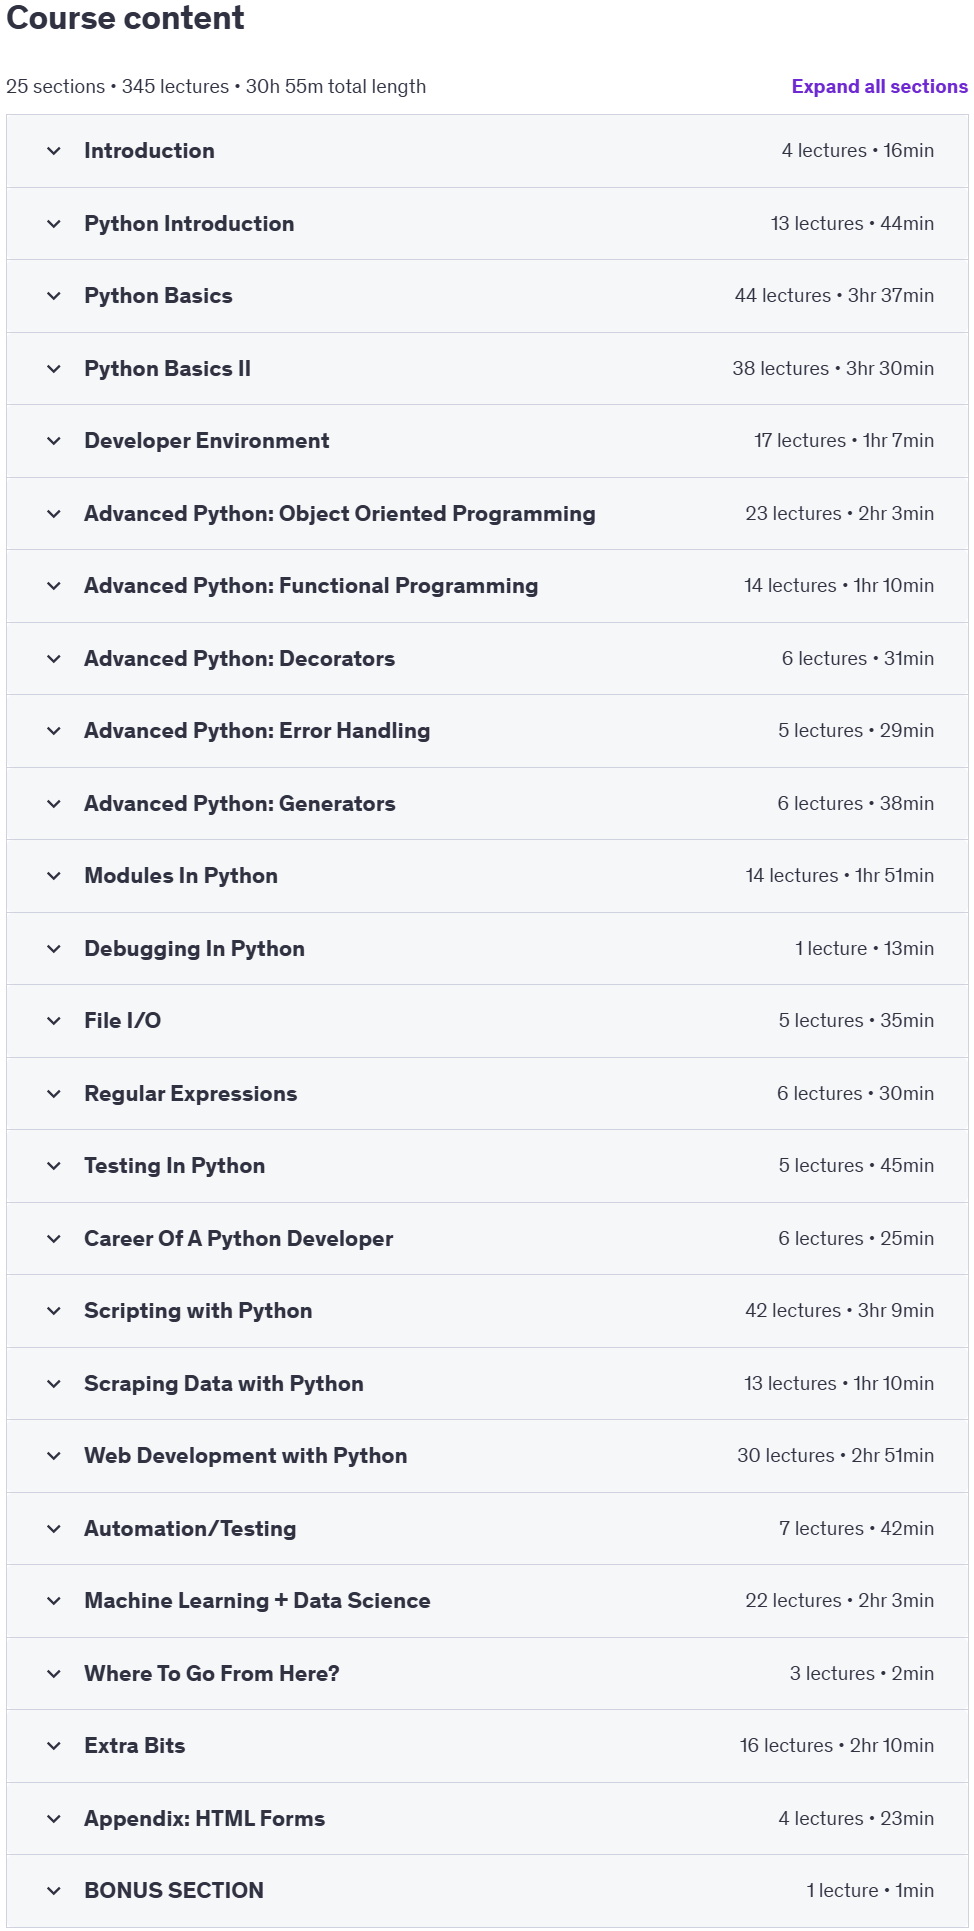Viewport: 974px width, 1931px height.
Task: Expand the Python Introduction section chevron
Action: click(54, 224)
